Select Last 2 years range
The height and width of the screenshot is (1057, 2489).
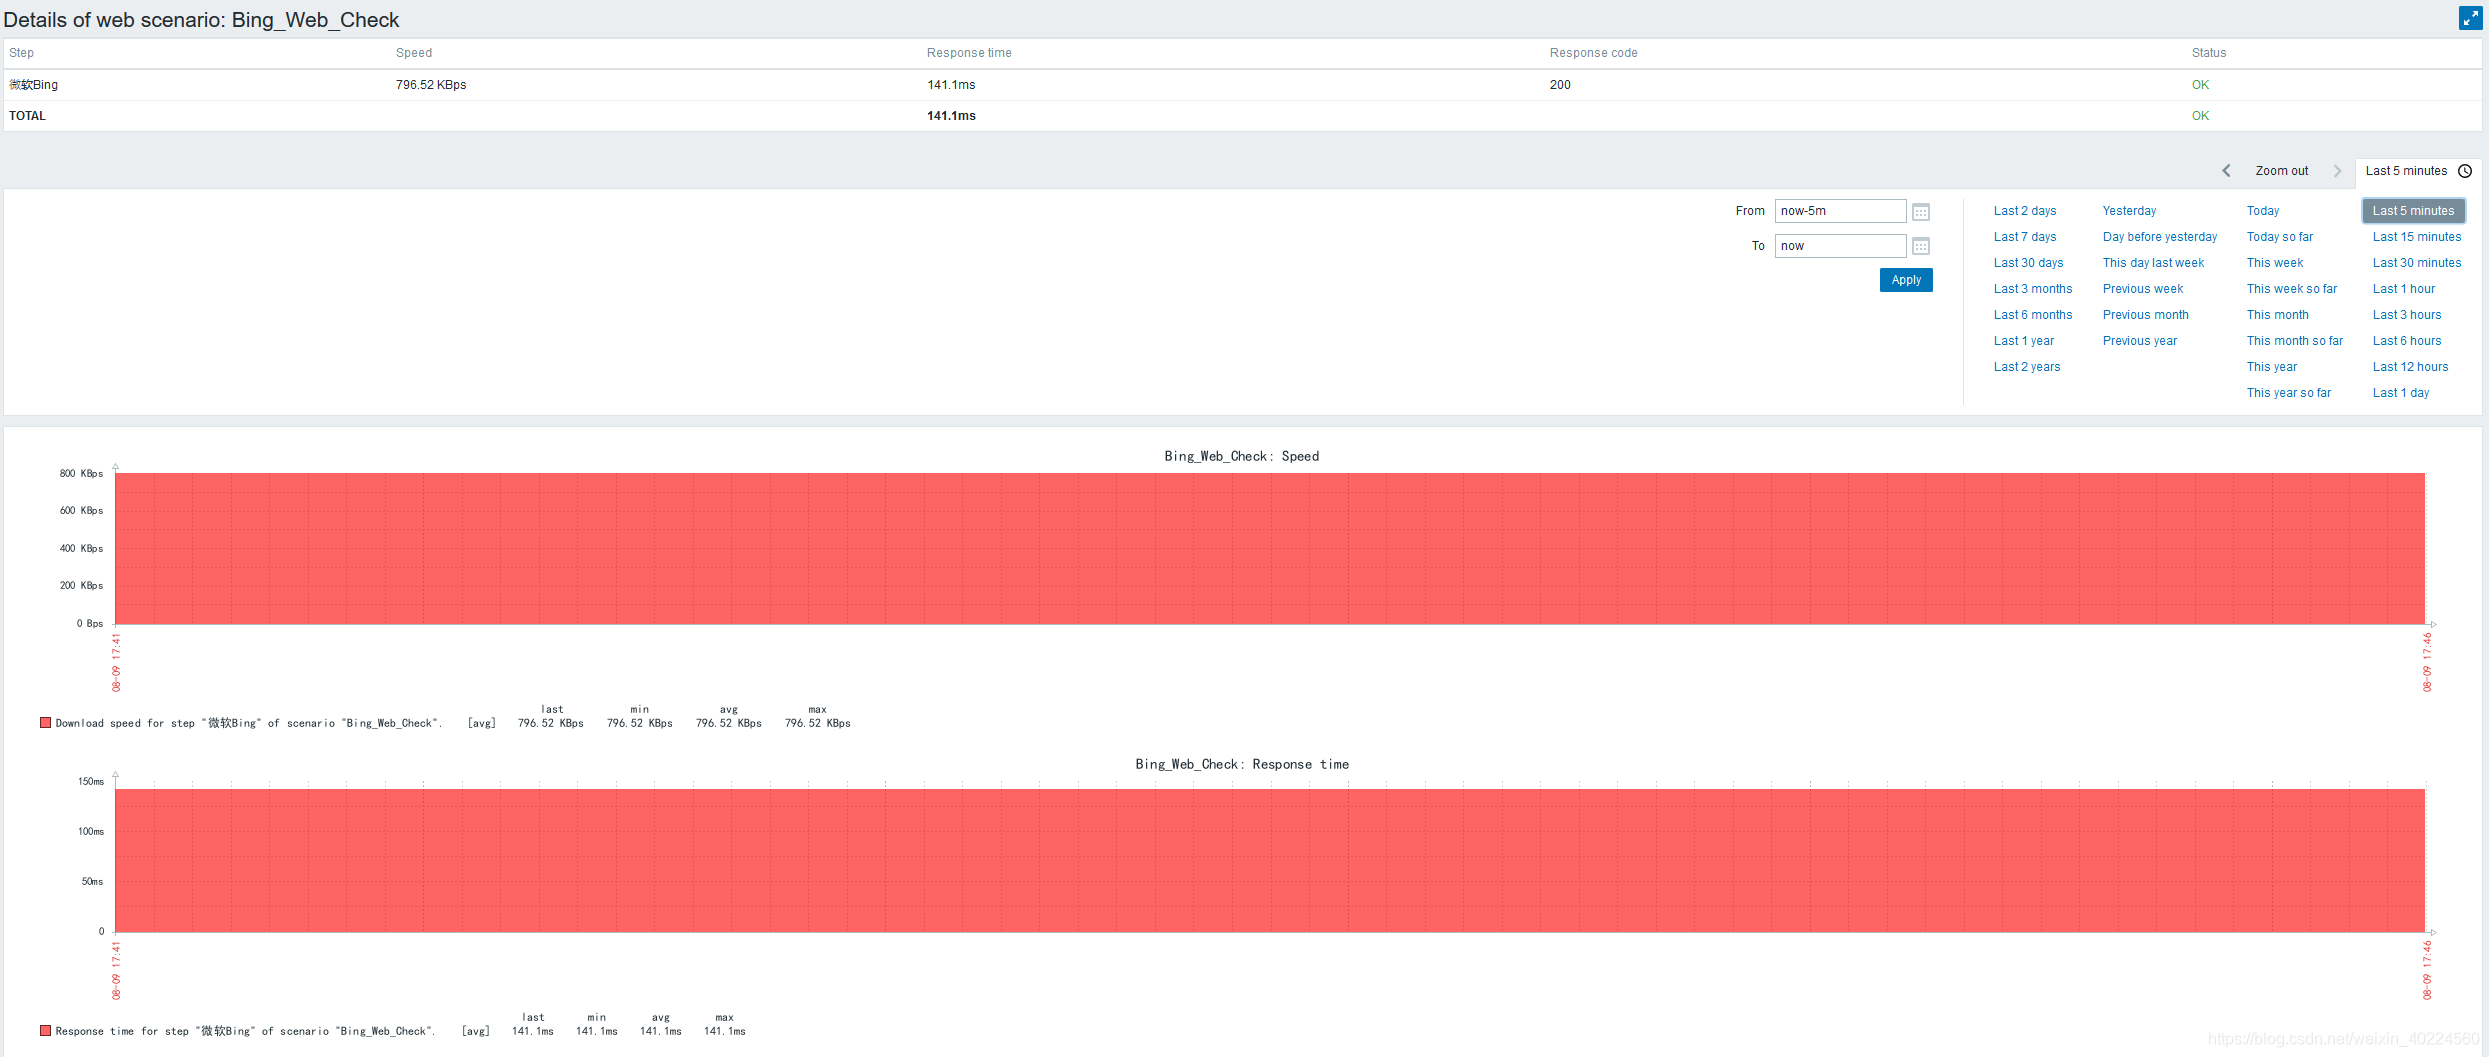point(2027,367)
